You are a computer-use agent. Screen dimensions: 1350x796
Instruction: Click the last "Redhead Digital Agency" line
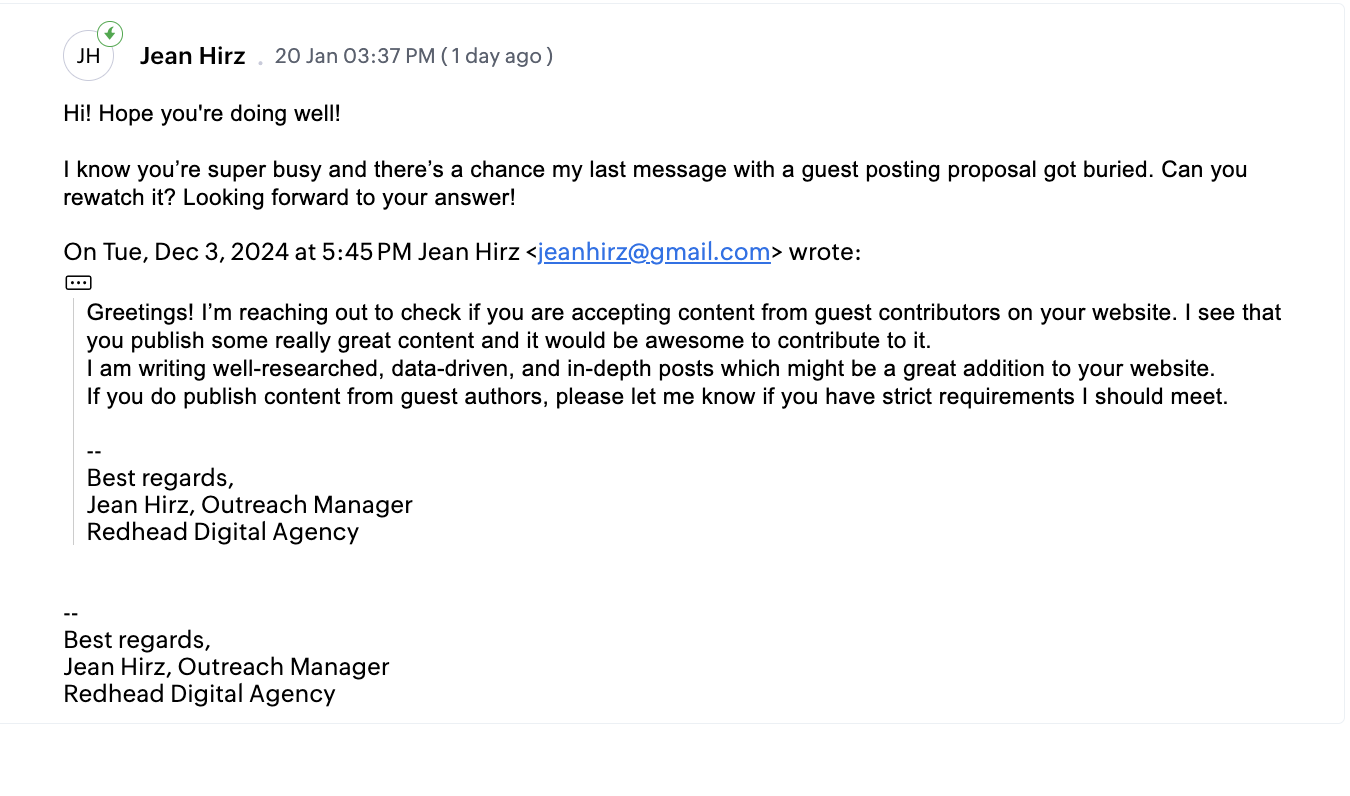pos(199,694)
